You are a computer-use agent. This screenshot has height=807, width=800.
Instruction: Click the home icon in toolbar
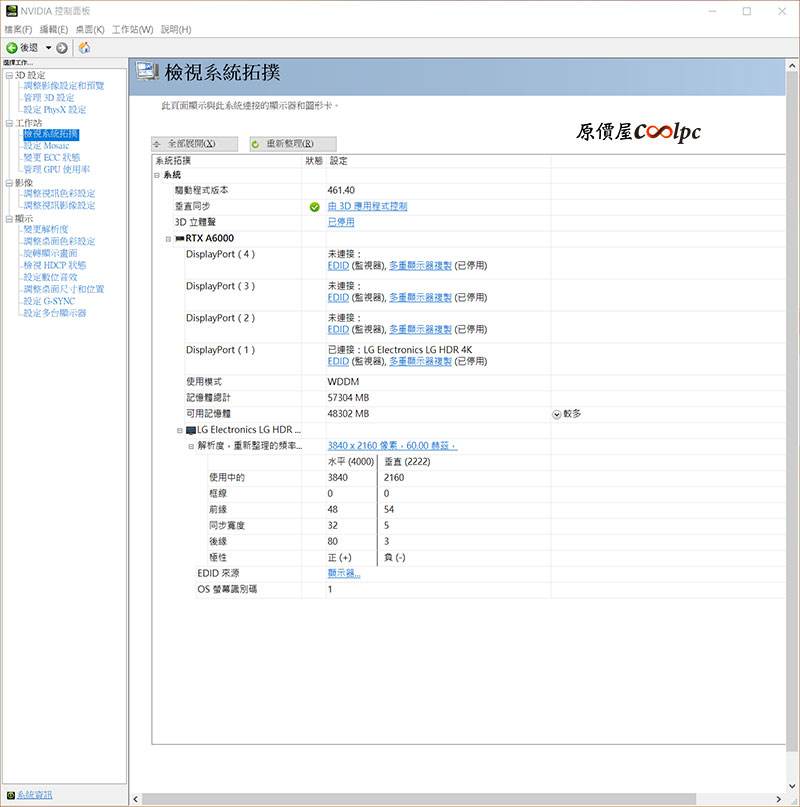pos(84,48)
